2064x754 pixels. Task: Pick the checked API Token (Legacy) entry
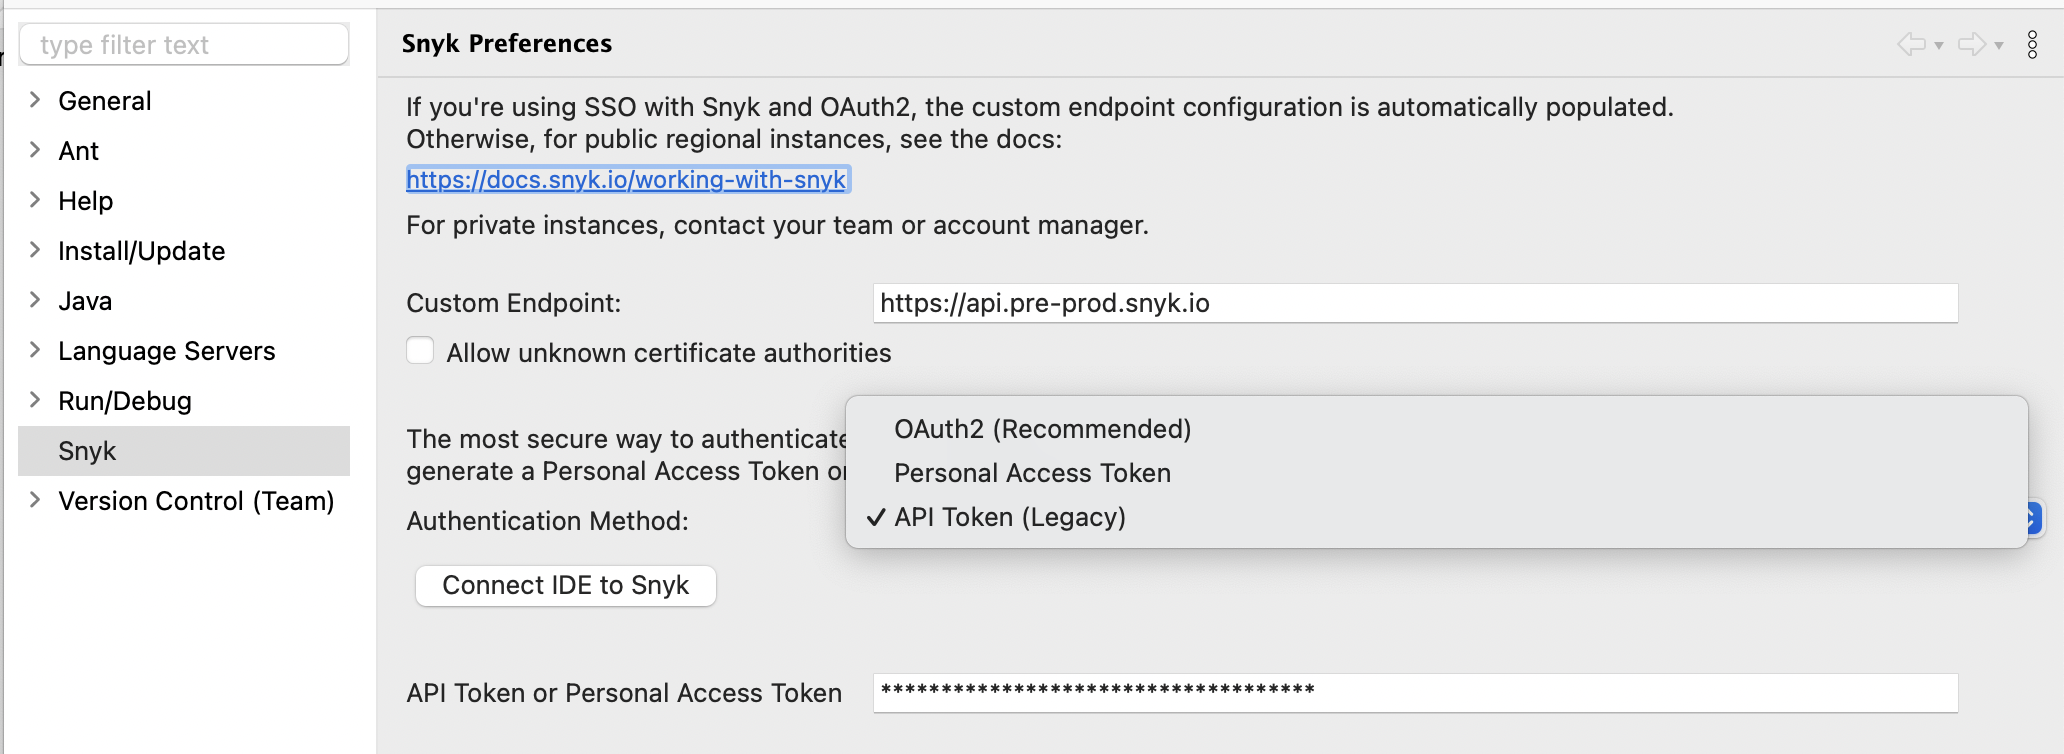pyautogui.click(x=1009, y=517)
